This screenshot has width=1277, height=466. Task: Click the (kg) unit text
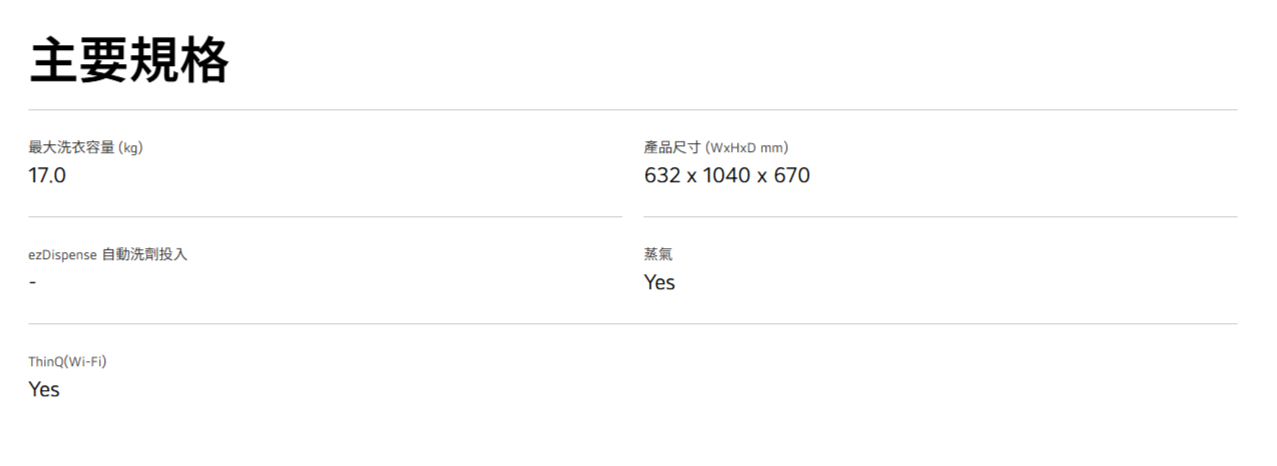pos(130,148)
